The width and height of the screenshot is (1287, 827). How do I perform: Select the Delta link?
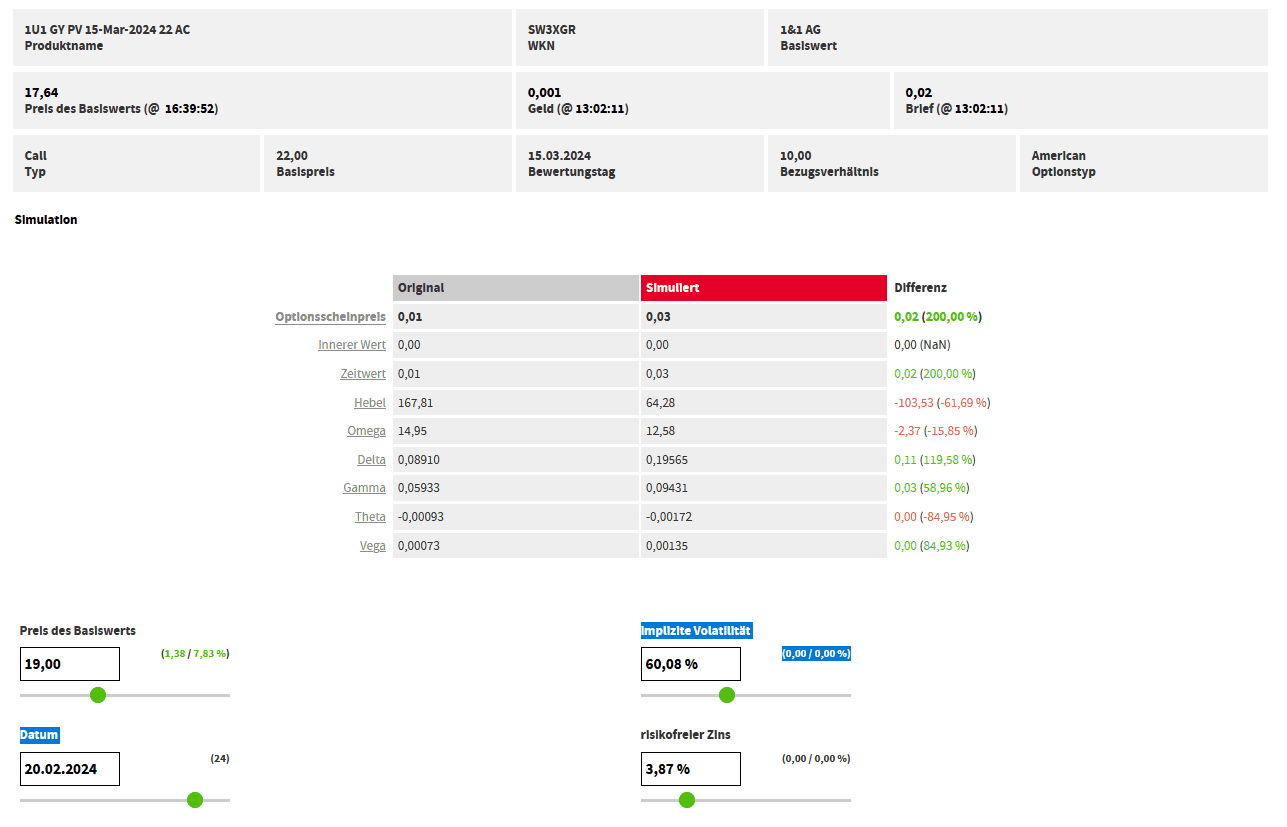(x=371, y=460)
